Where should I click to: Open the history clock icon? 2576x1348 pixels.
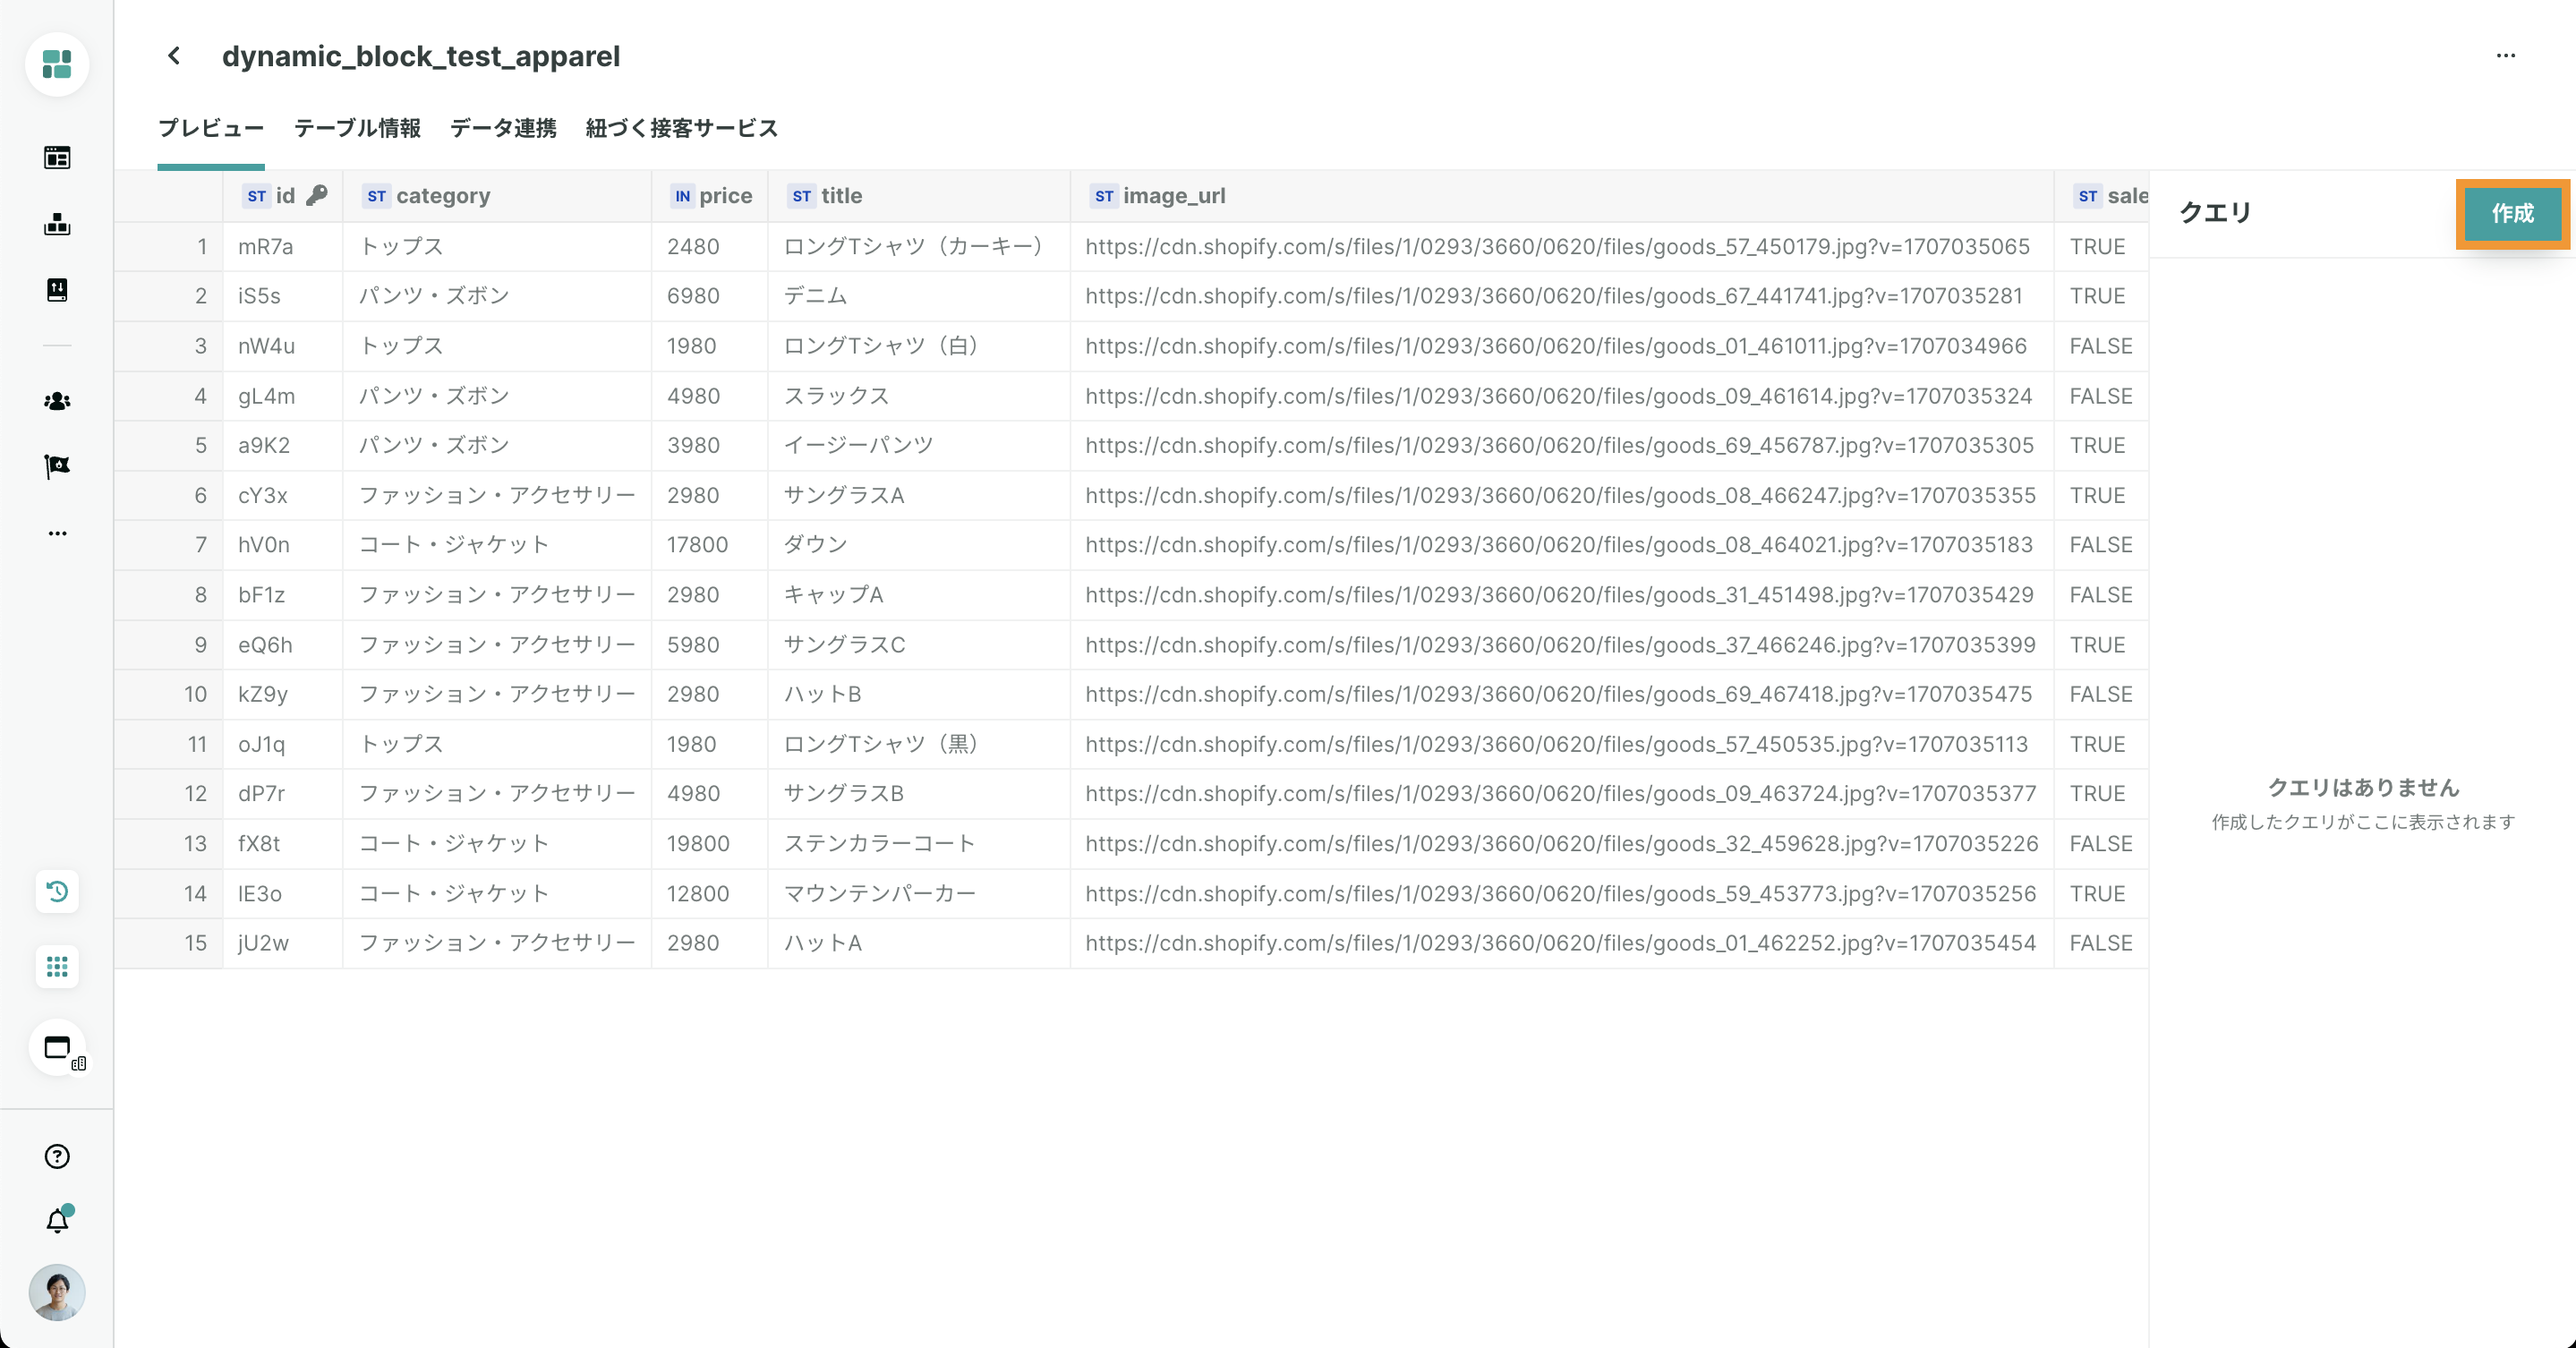[57, 891]
